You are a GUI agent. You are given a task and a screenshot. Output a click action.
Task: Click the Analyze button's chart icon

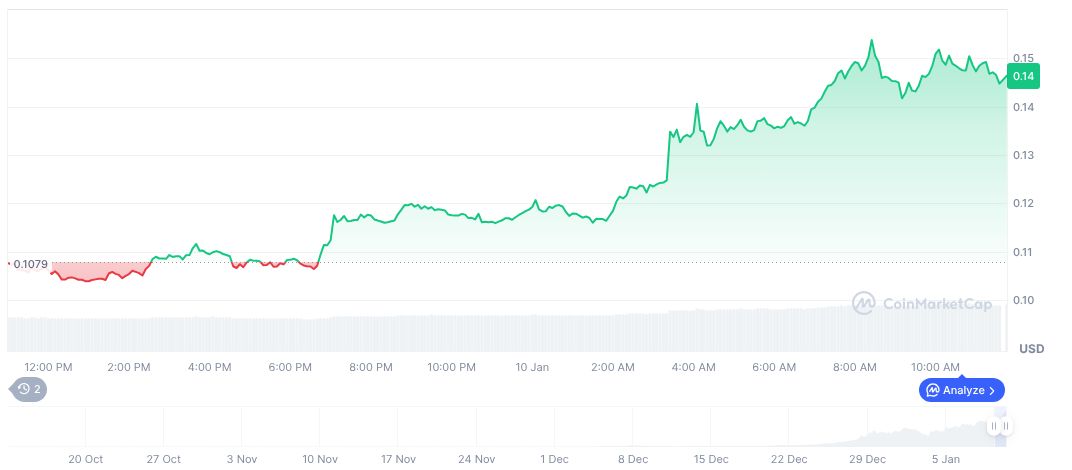pos(932,390)
